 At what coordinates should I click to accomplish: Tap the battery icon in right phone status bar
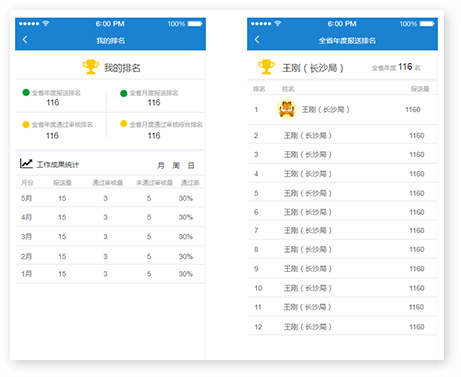[427, 24]
